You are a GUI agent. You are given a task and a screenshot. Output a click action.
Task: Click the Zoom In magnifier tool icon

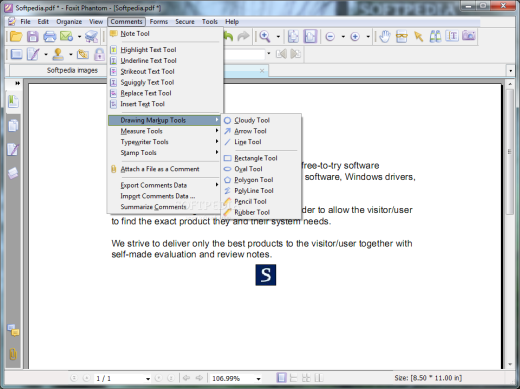coord(265,36)
